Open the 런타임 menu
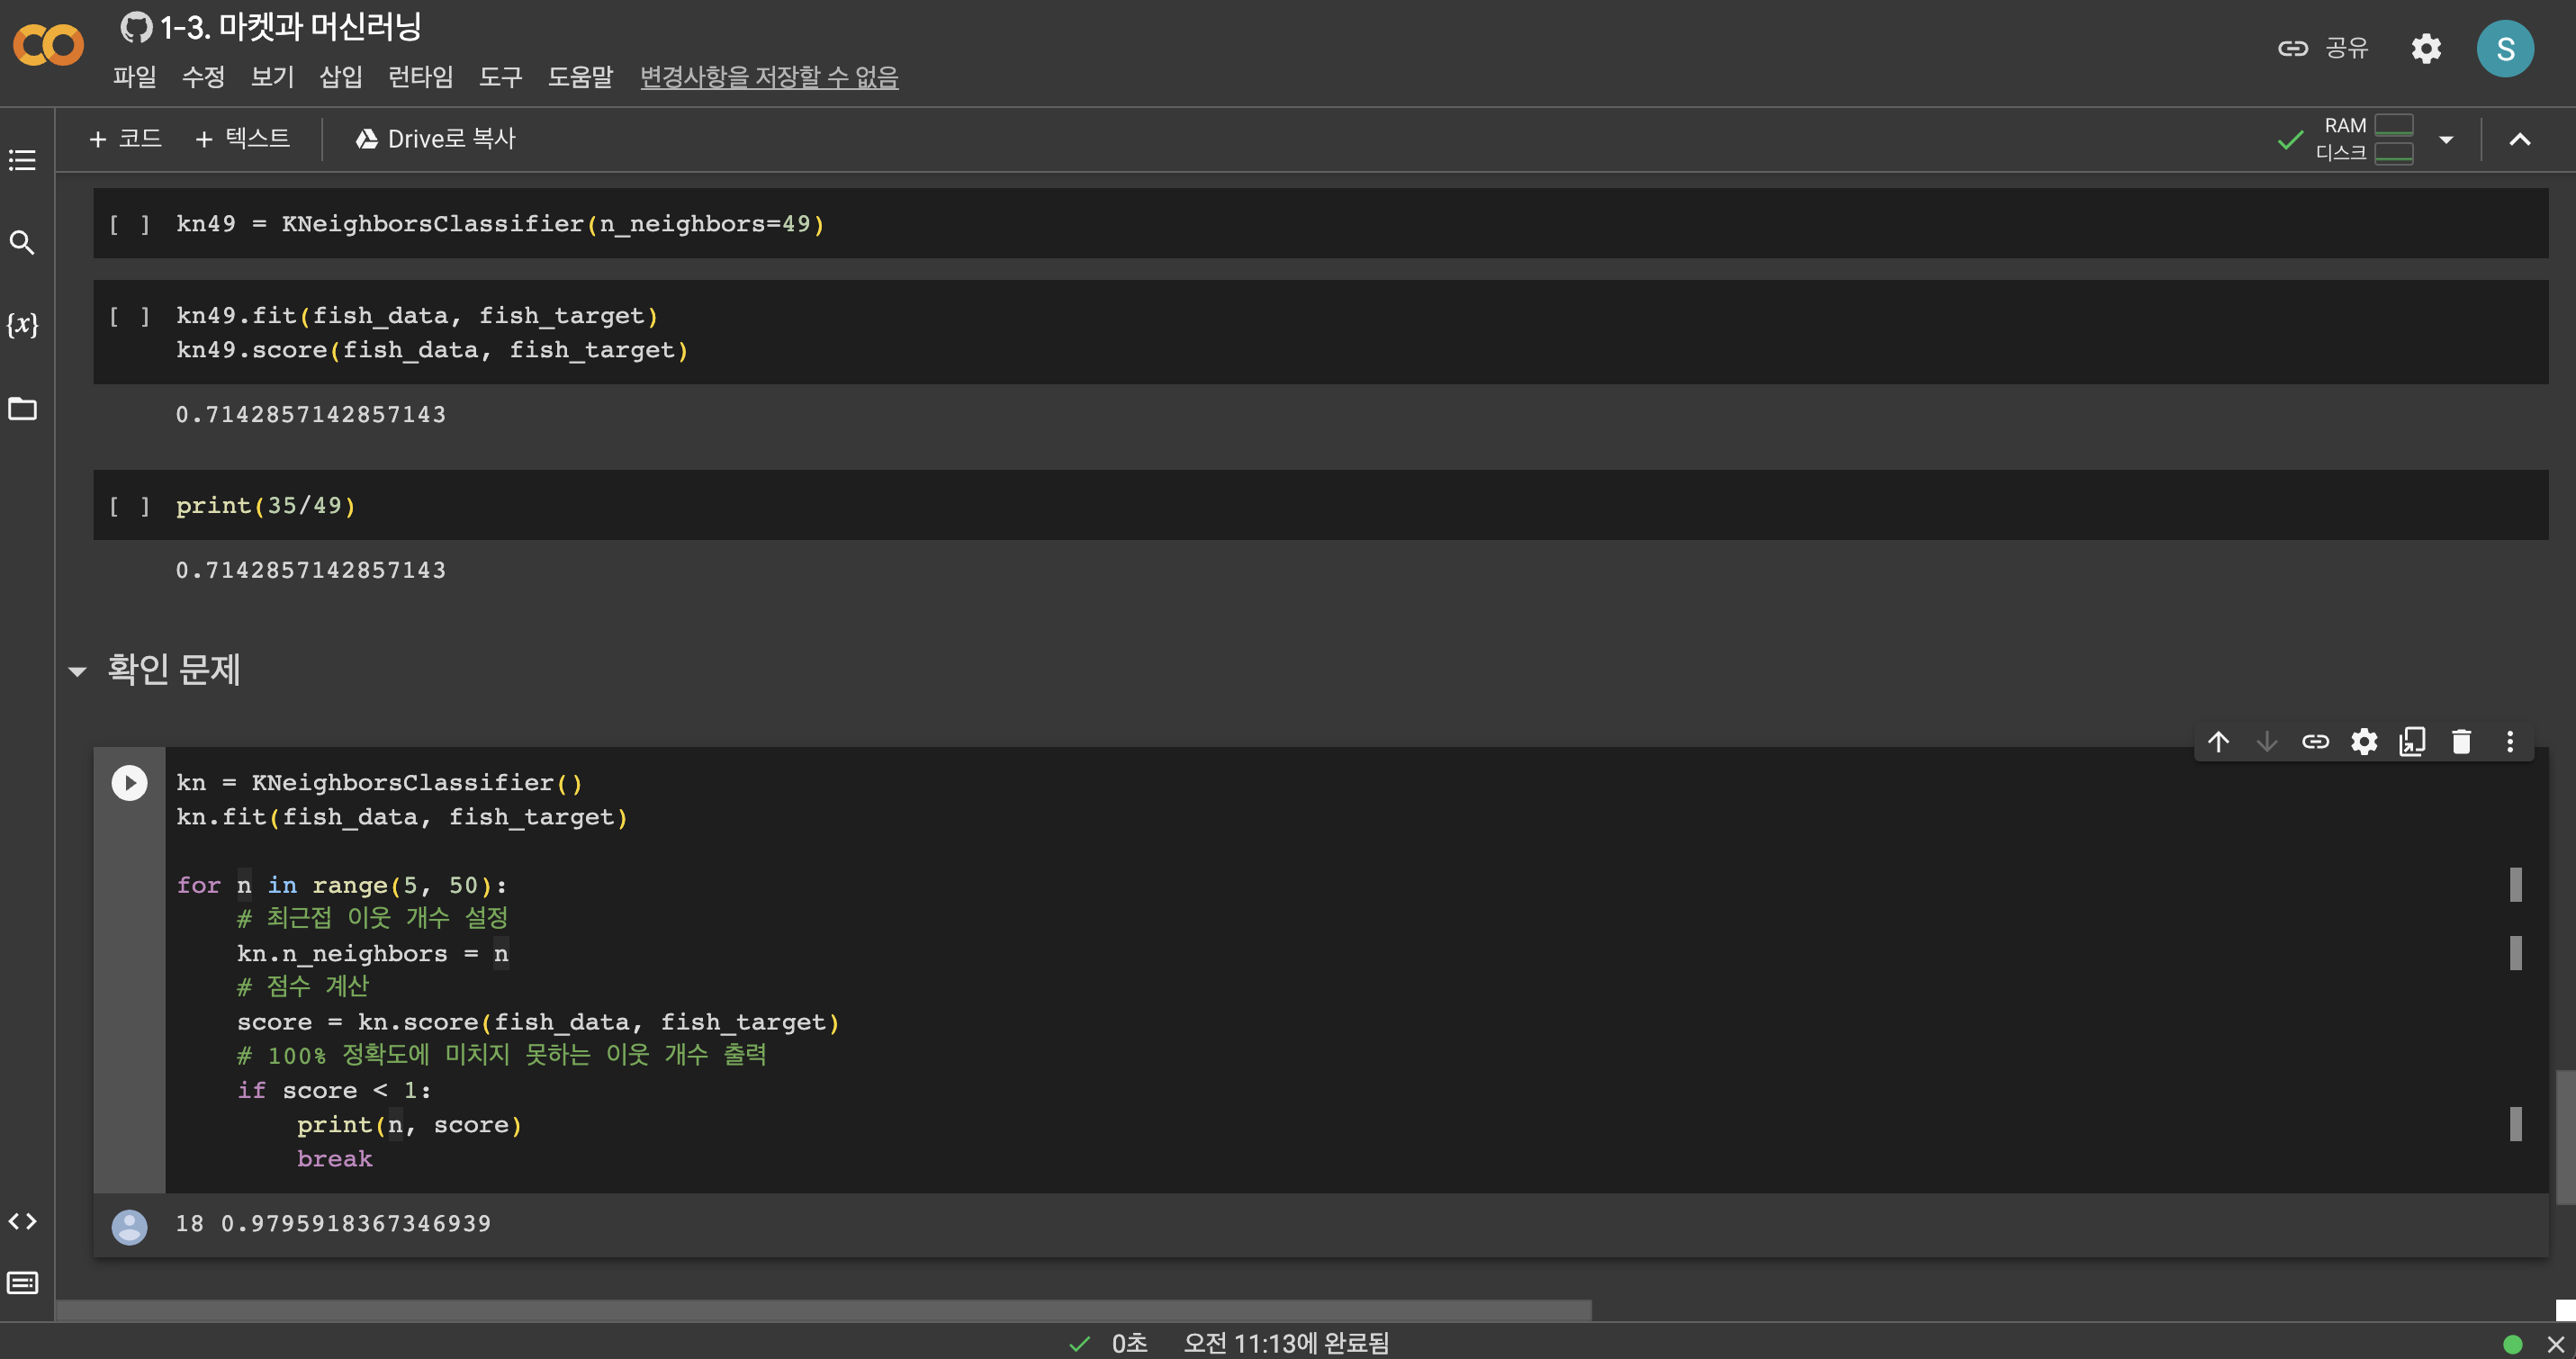2576x1359 pixels. tap(420, 77)
